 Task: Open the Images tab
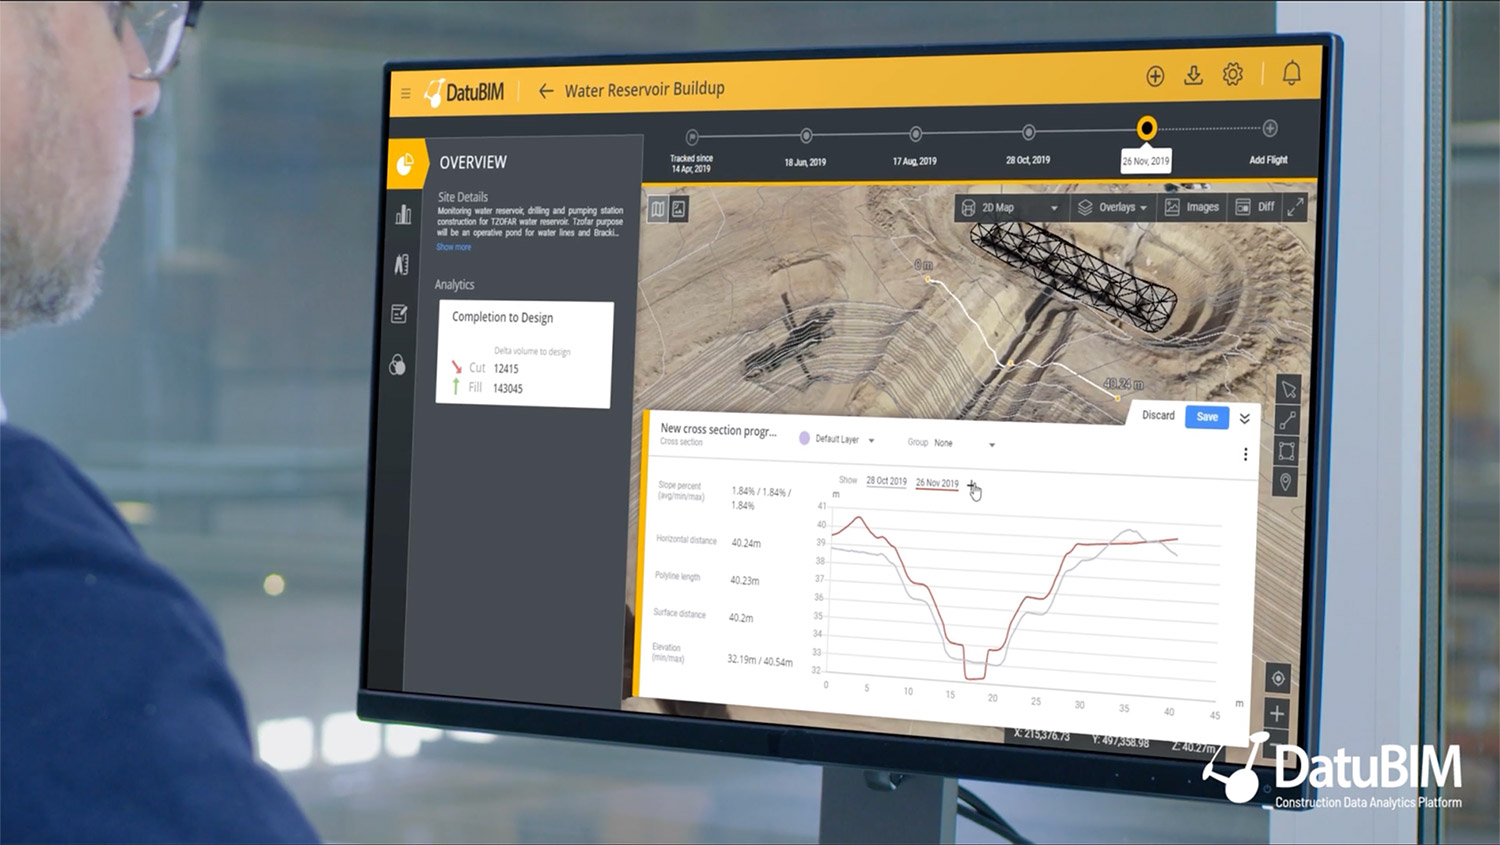(x=1192, y=207)
